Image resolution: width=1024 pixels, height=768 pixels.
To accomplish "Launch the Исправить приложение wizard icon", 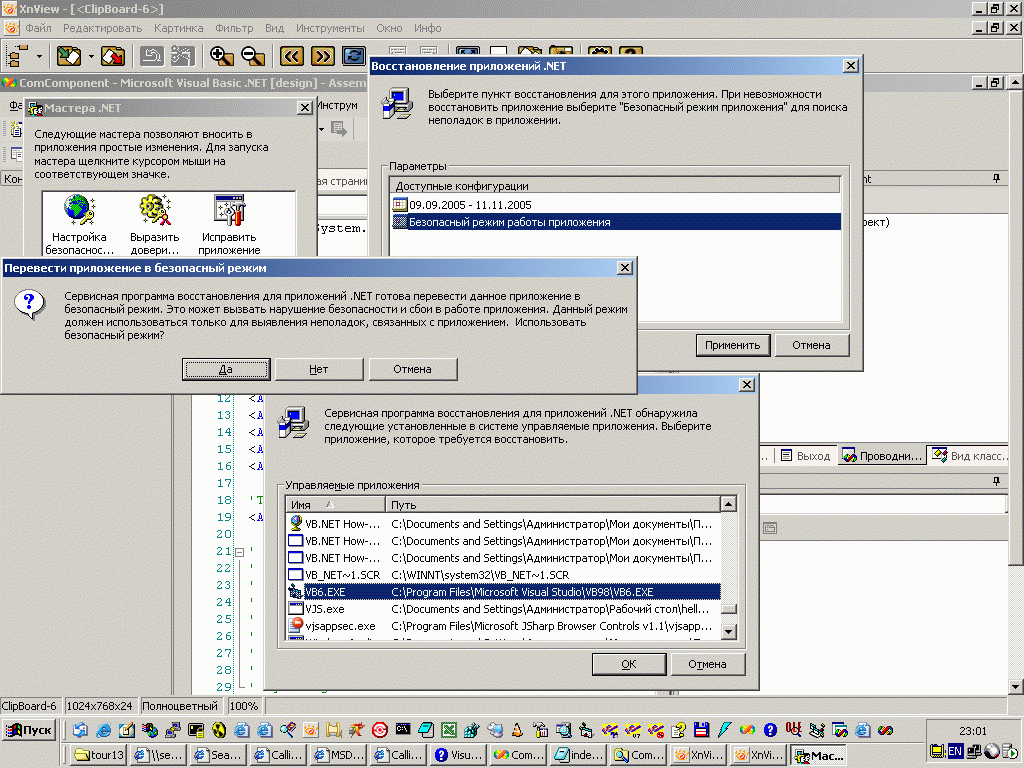I will point(229,225).
